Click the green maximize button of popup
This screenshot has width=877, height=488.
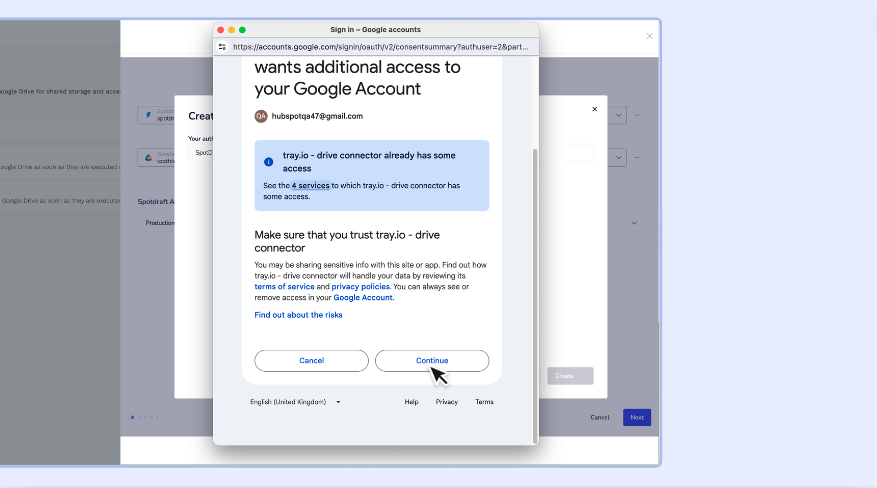click(242, 30)
